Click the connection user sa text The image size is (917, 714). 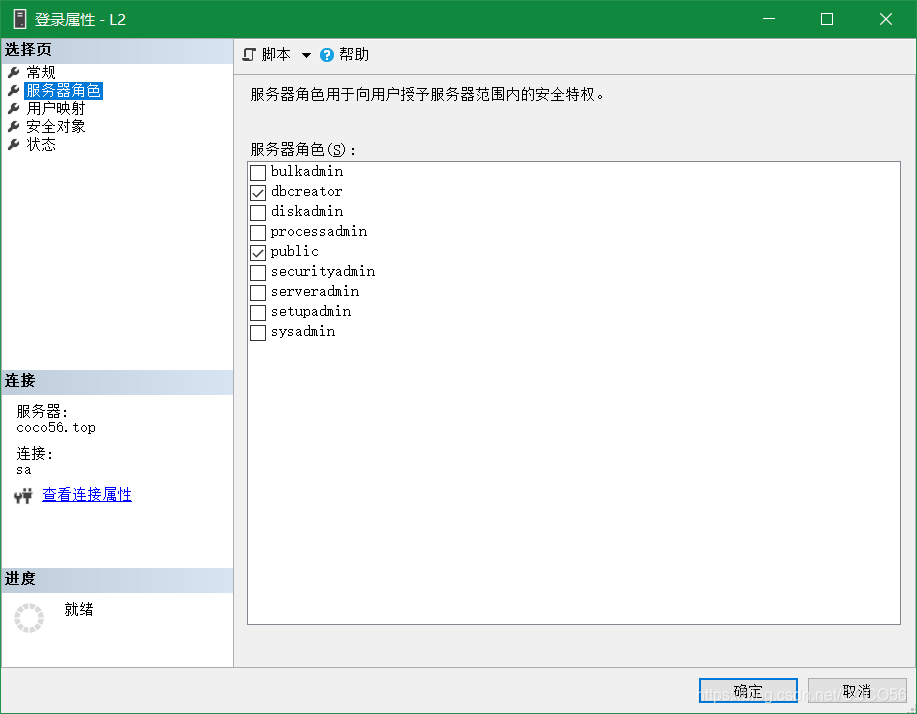tap(24, 470)
